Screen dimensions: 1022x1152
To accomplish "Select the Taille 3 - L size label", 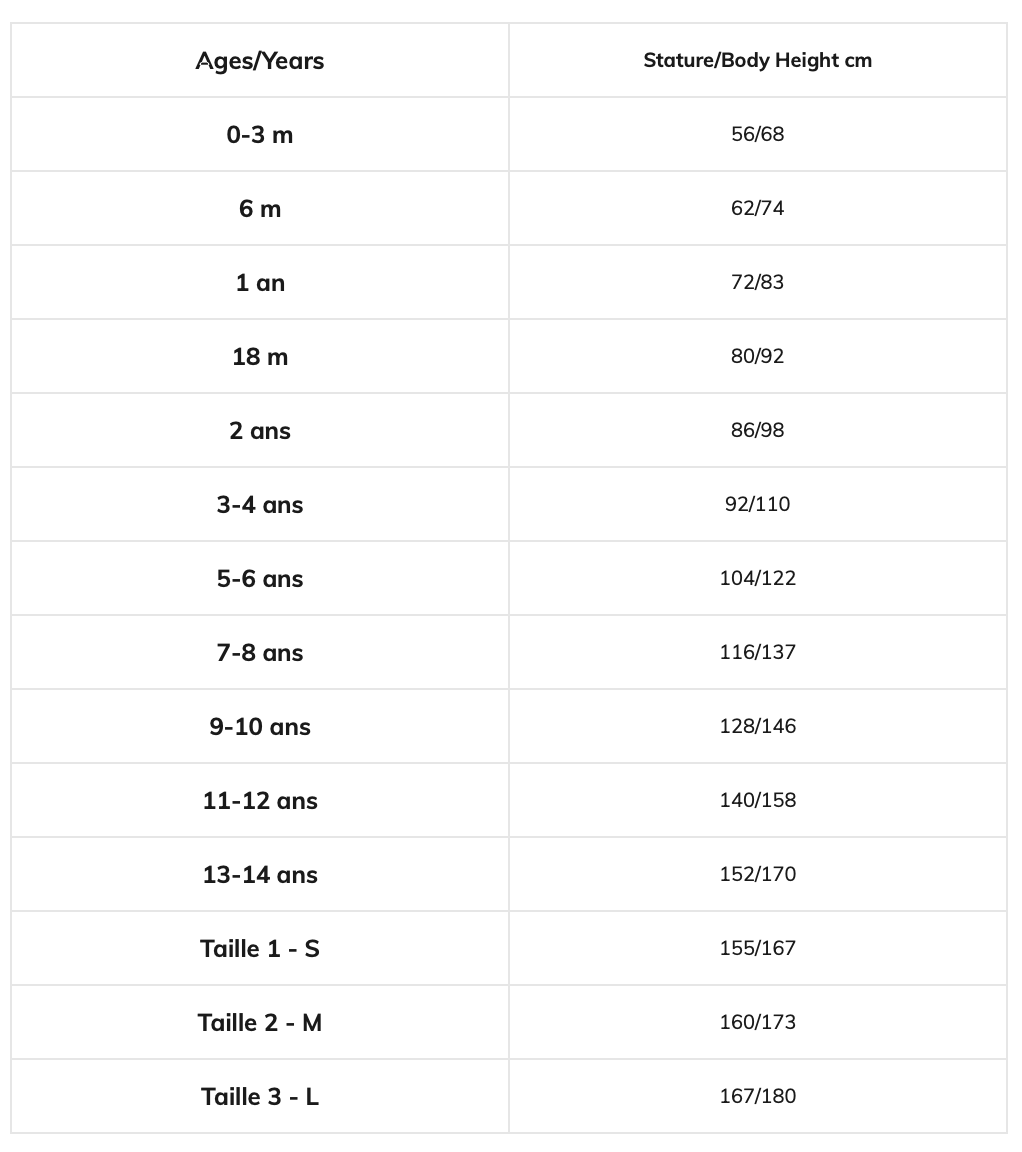I will 260,1097.
